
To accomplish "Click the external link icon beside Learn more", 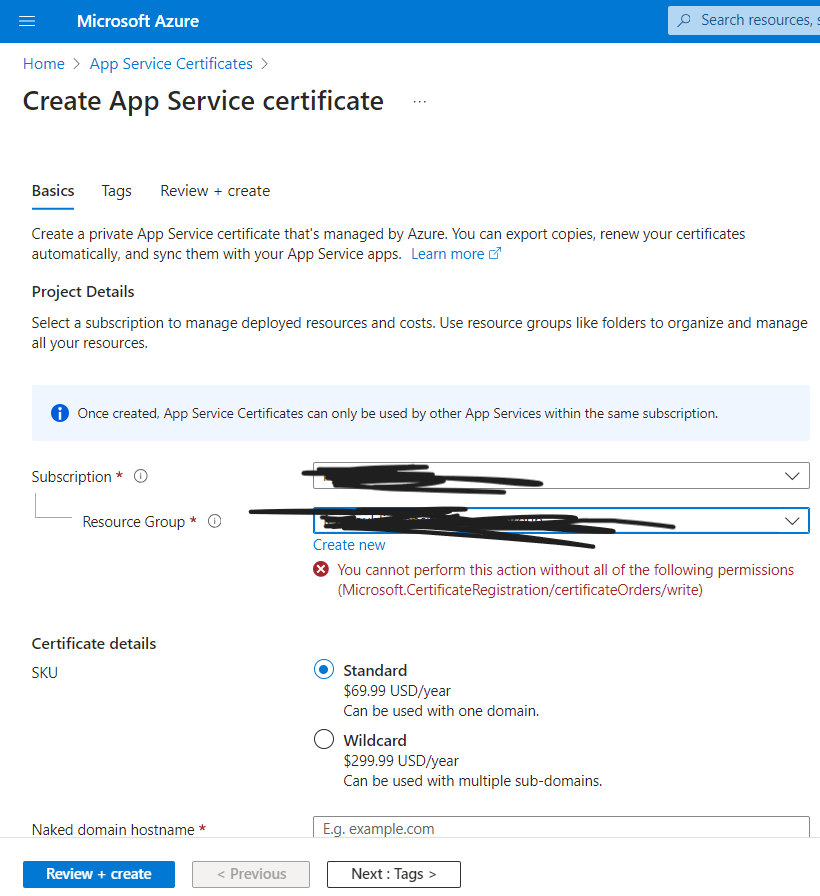I will pyautogui.click(x=494, y=253).
